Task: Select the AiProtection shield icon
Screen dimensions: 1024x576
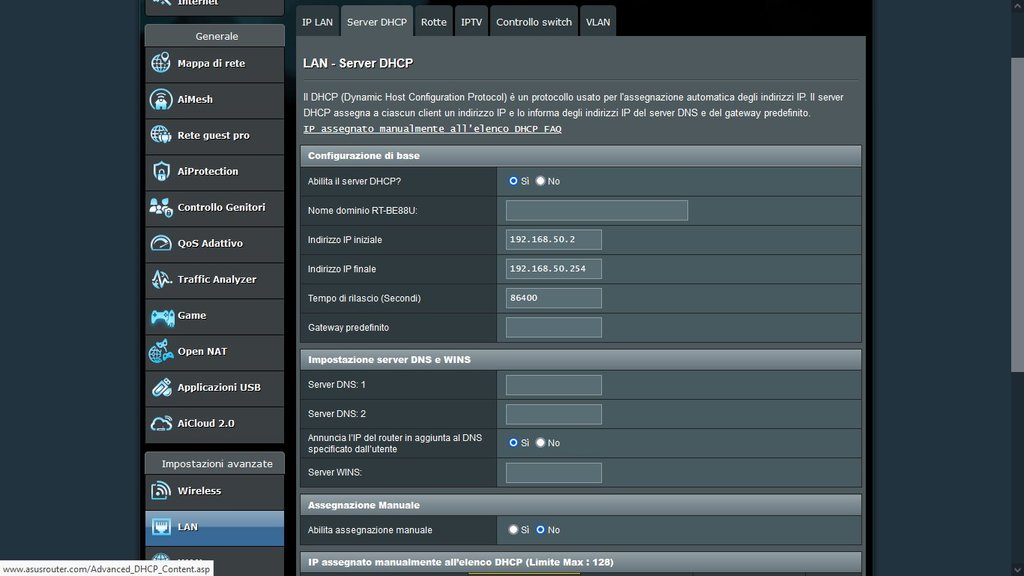Action: point(161,172)
